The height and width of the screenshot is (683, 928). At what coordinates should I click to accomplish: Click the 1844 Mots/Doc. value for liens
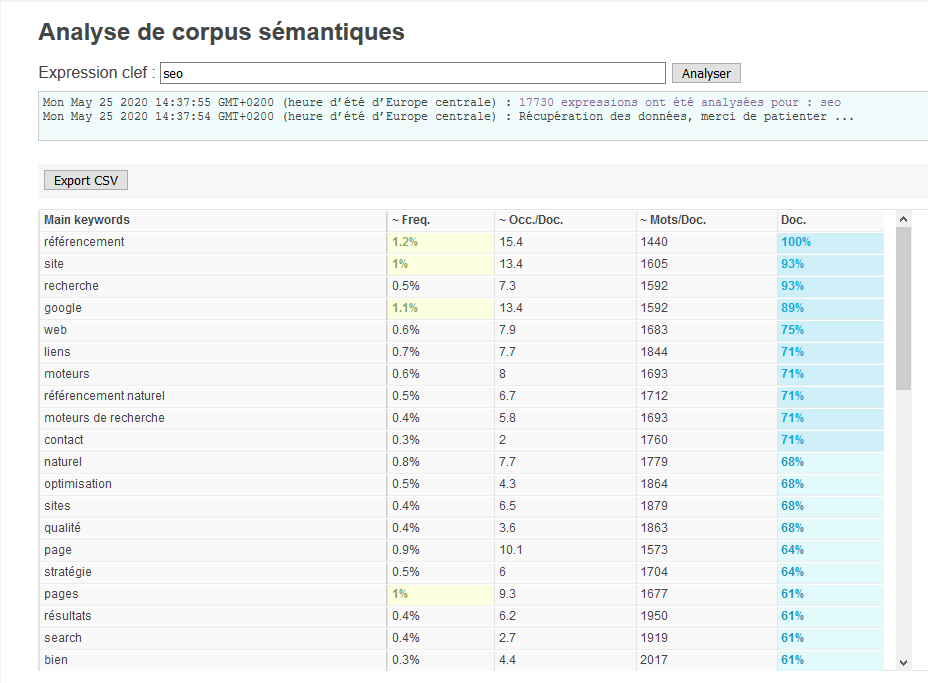pyautogui.click(x=654, y=352)
